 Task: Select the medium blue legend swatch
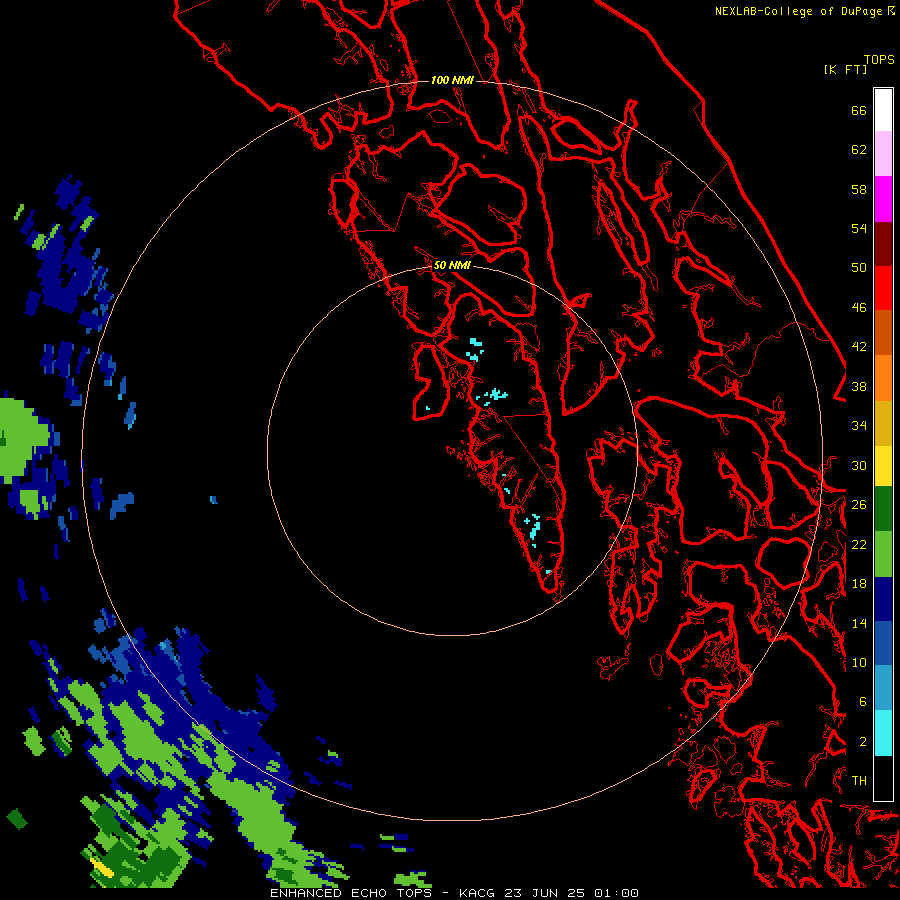[x=883, y=643]
